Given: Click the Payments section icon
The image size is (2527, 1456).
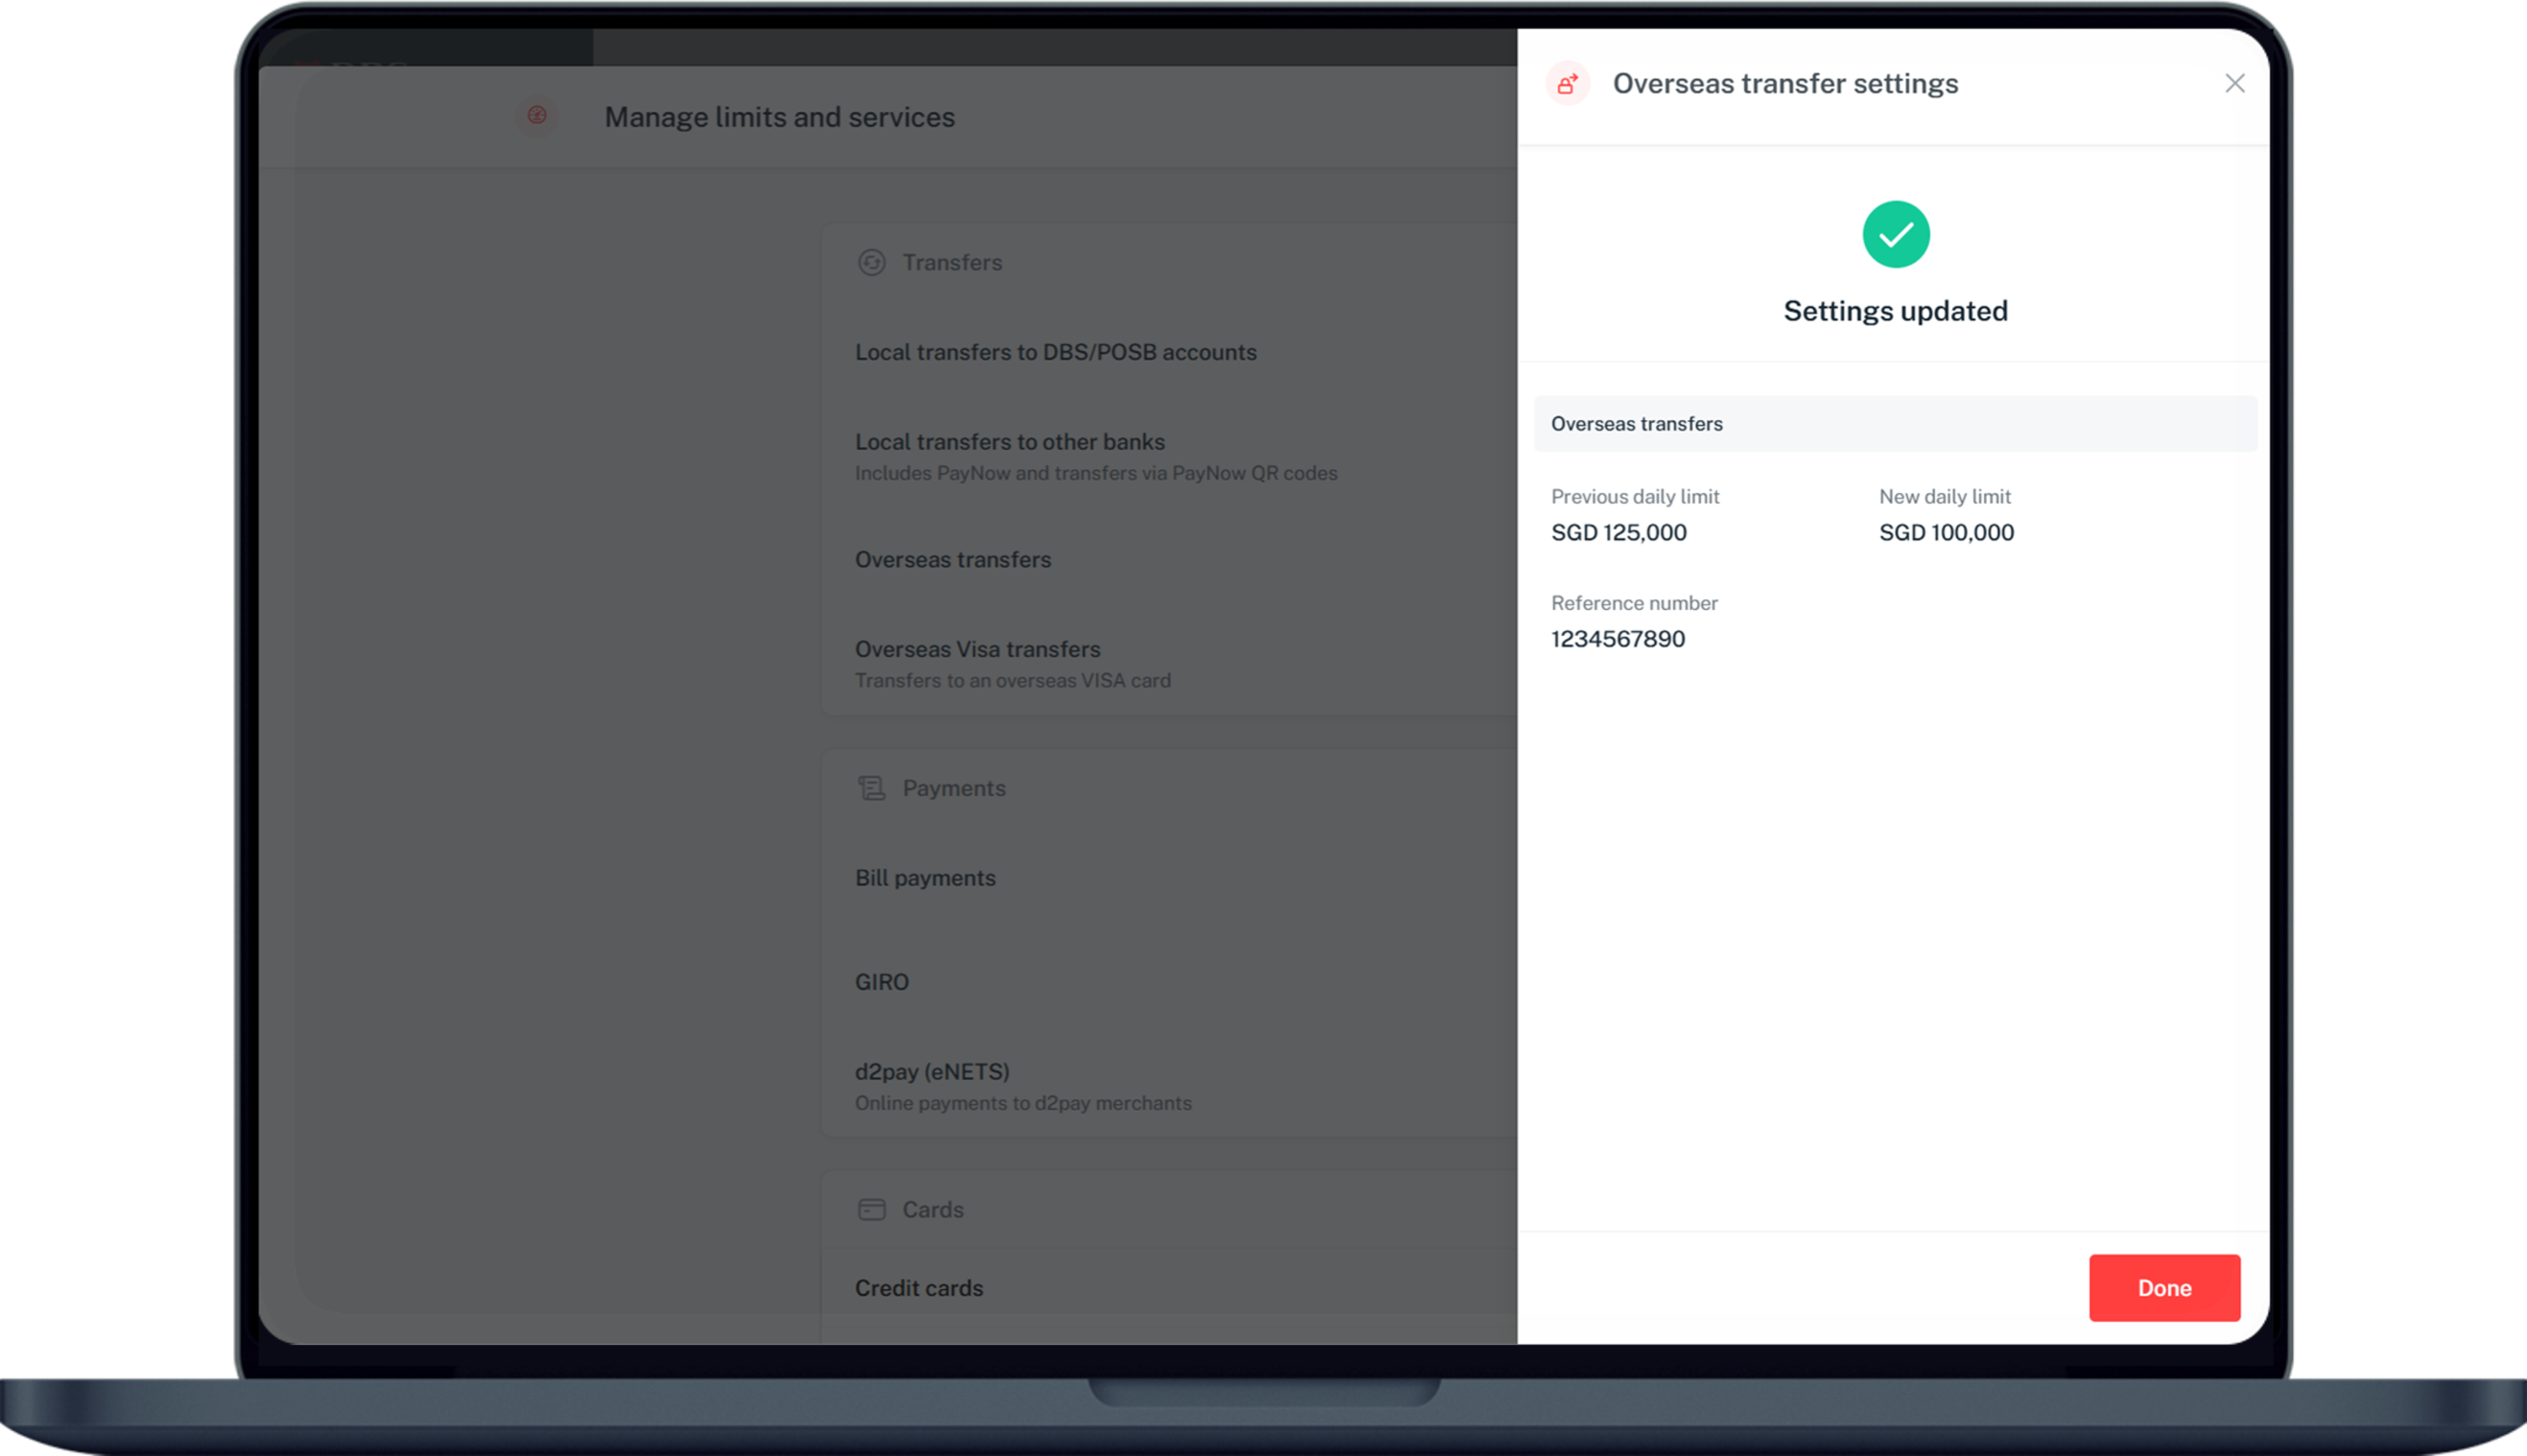Looking at the screenshot, I should pos(871,789).
